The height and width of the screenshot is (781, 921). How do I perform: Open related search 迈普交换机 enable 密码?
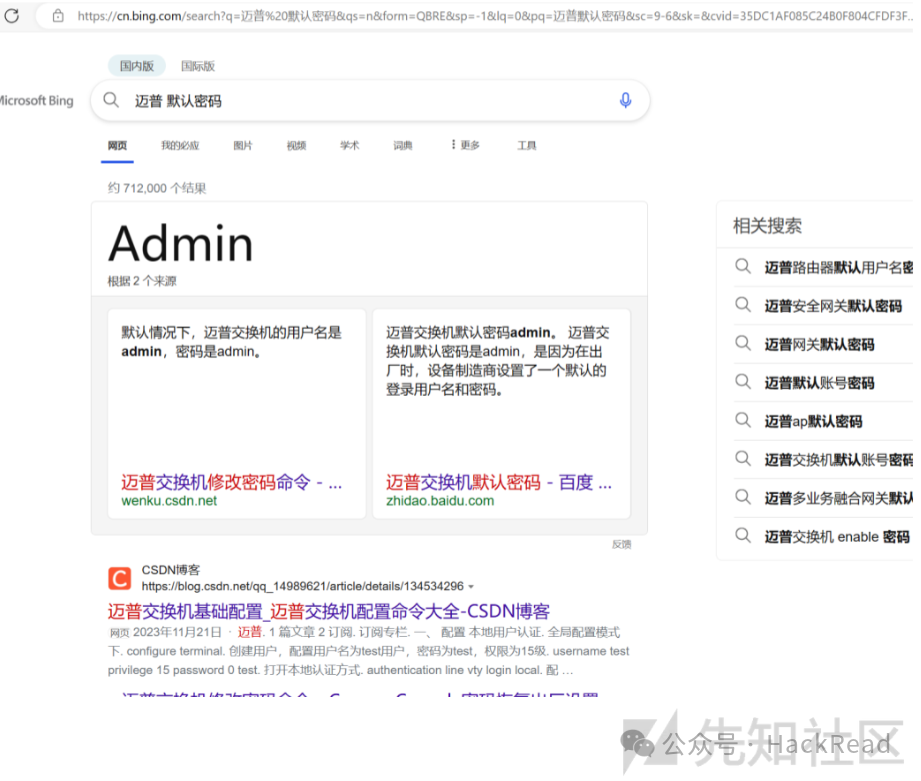(837, 537)
